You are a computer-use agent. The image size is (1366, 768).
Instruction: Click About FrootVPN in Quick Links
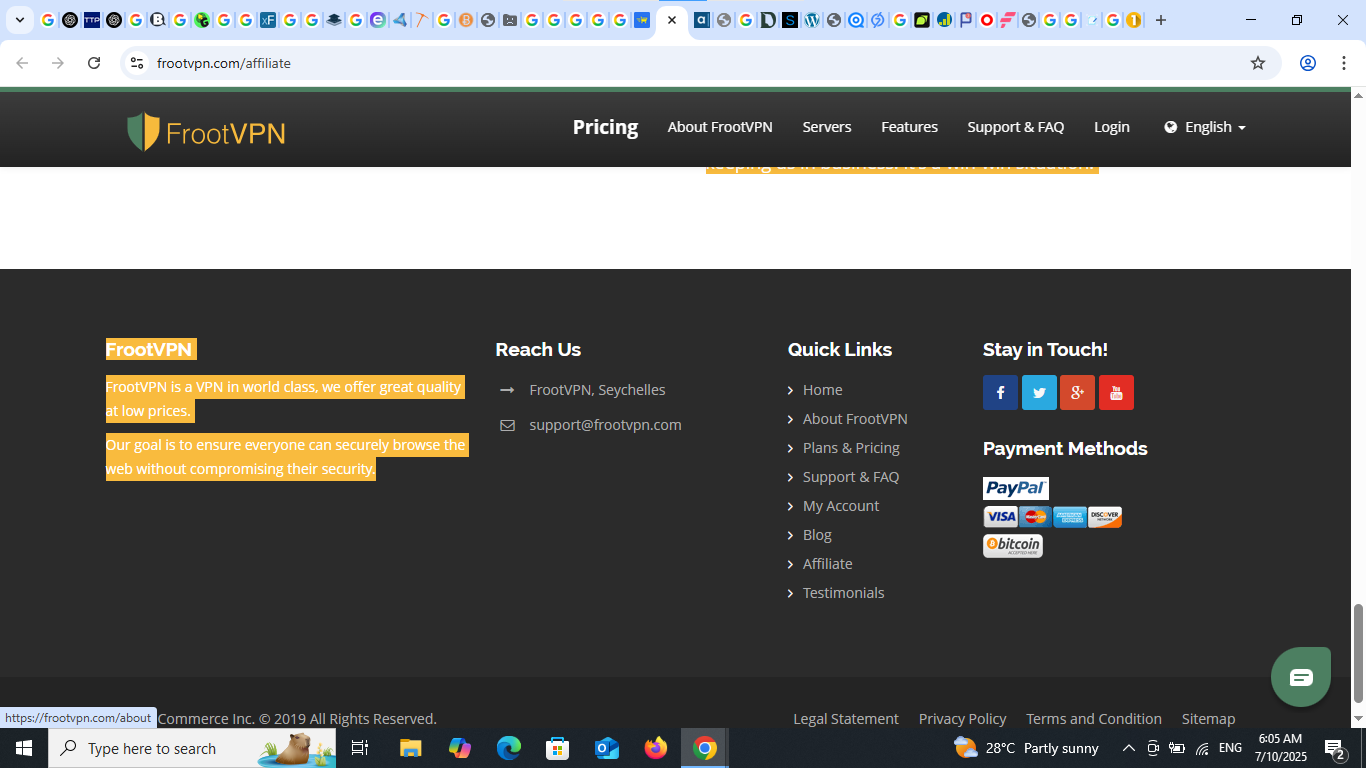point(855,419)
